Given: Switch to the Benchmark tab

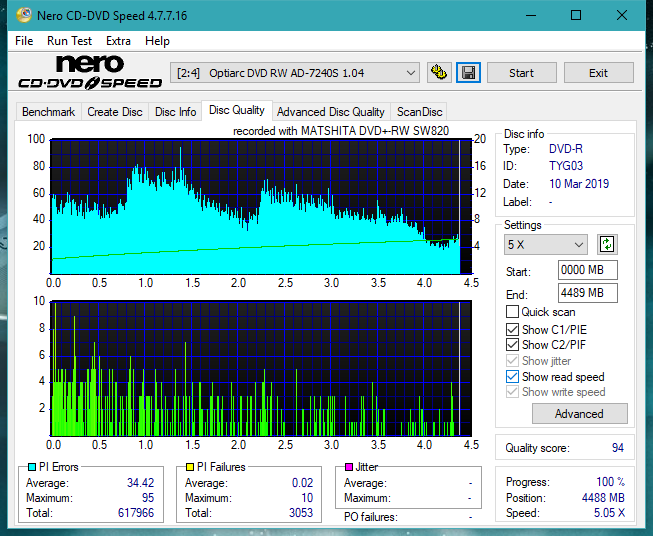Looking at the screenshot, I should point(49,112).
